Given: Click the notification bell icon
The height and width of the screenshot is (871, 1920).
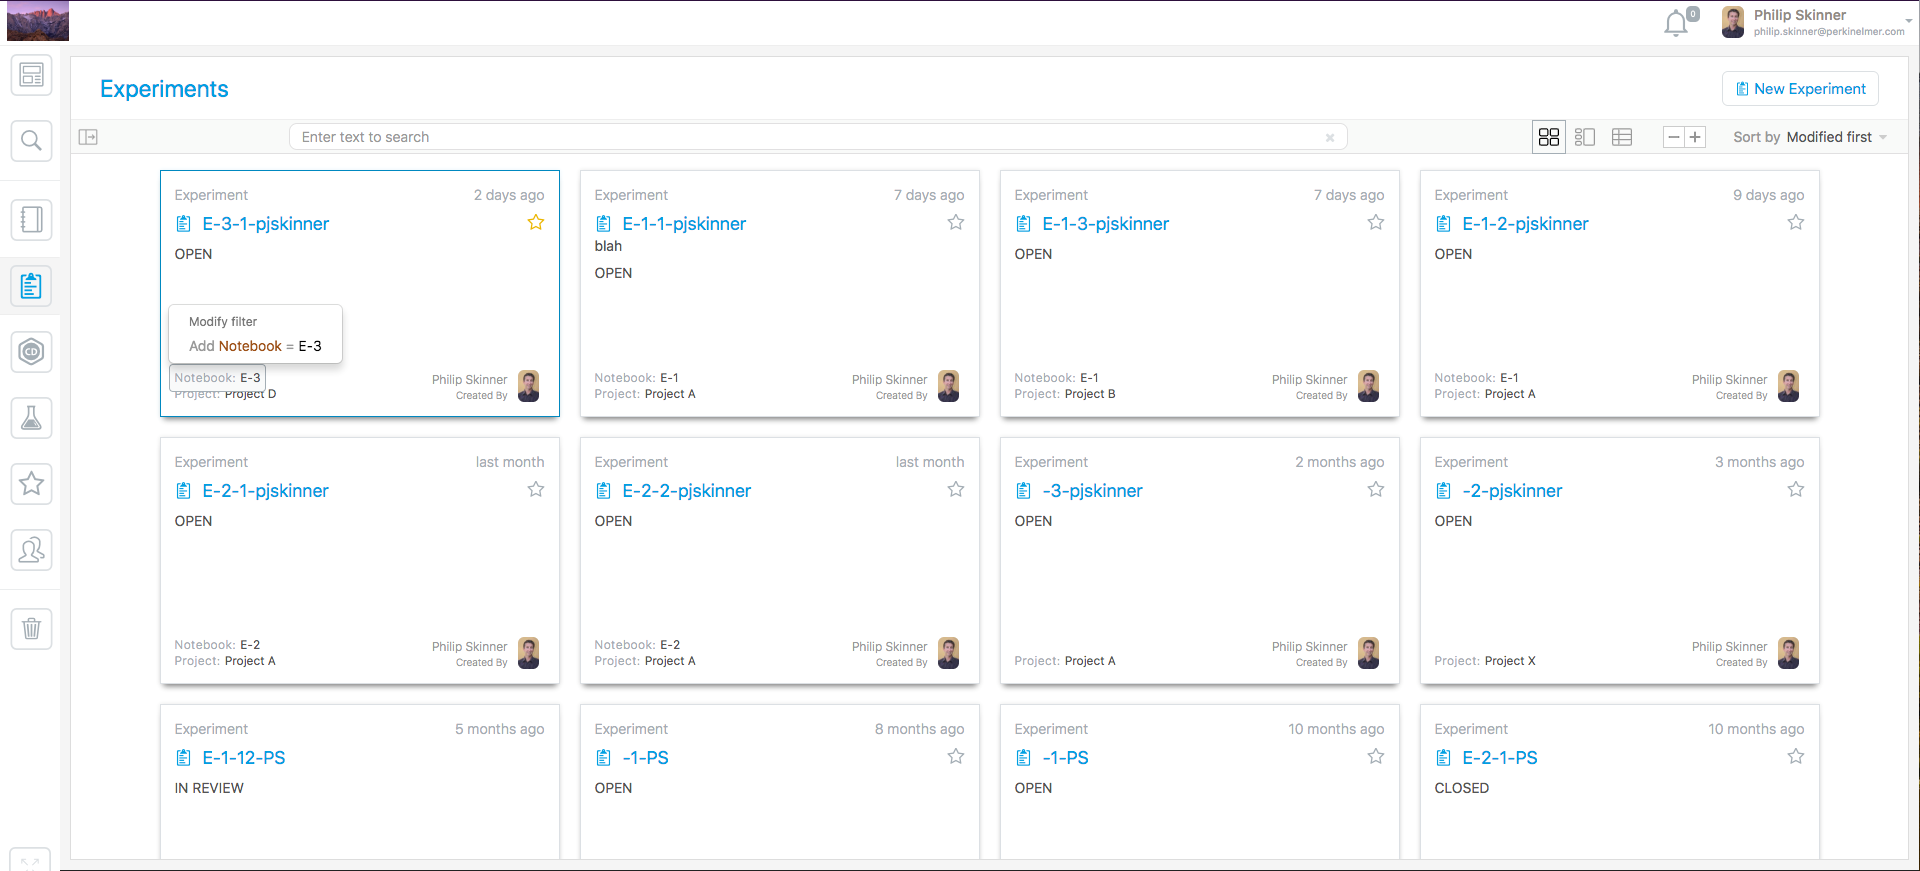Looking at the screenshot, I should pos(1676,23).
